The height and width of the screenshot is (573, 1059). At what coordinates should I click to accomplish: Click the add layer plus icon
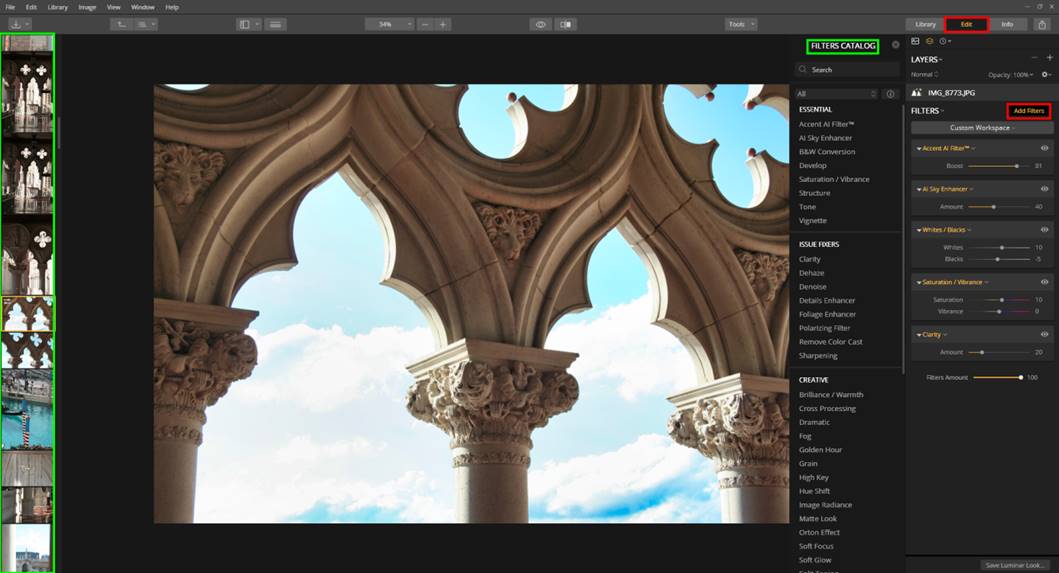(1050, 58)
